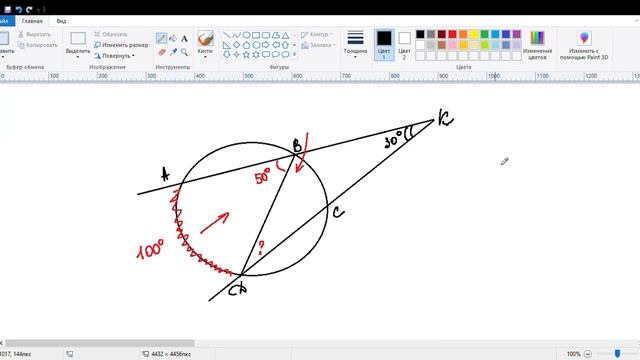This screenshot has width=640, height=360.
Task: Pick the purple color swatch
Action: coord(517,34)
